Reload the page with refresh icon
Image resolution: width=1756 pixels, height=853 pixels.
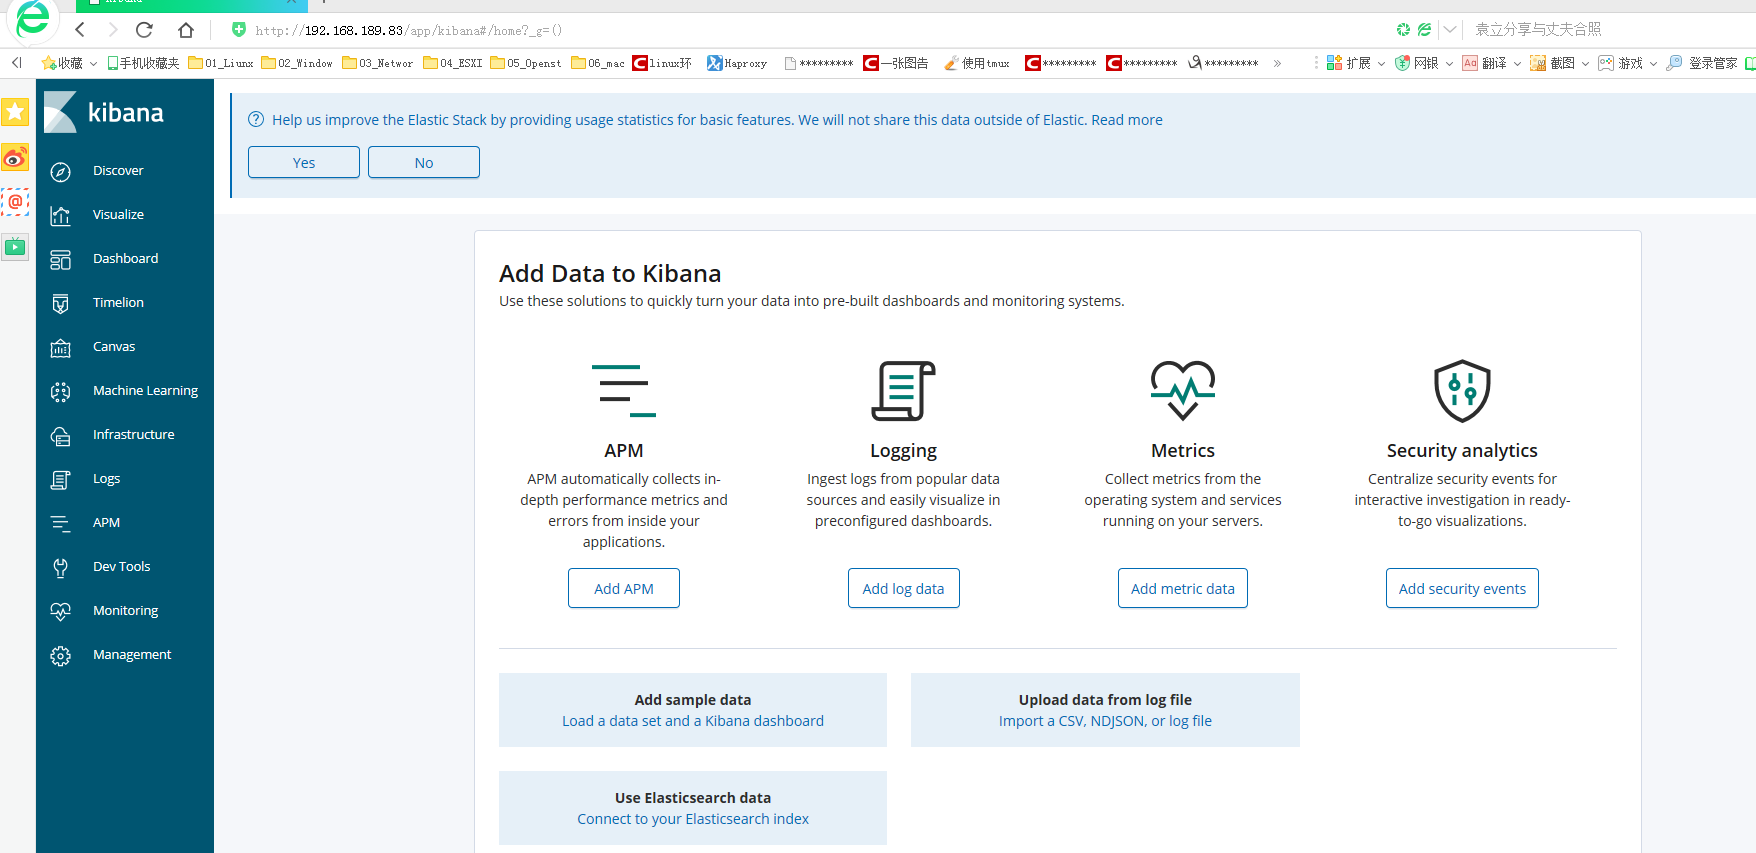145,30
